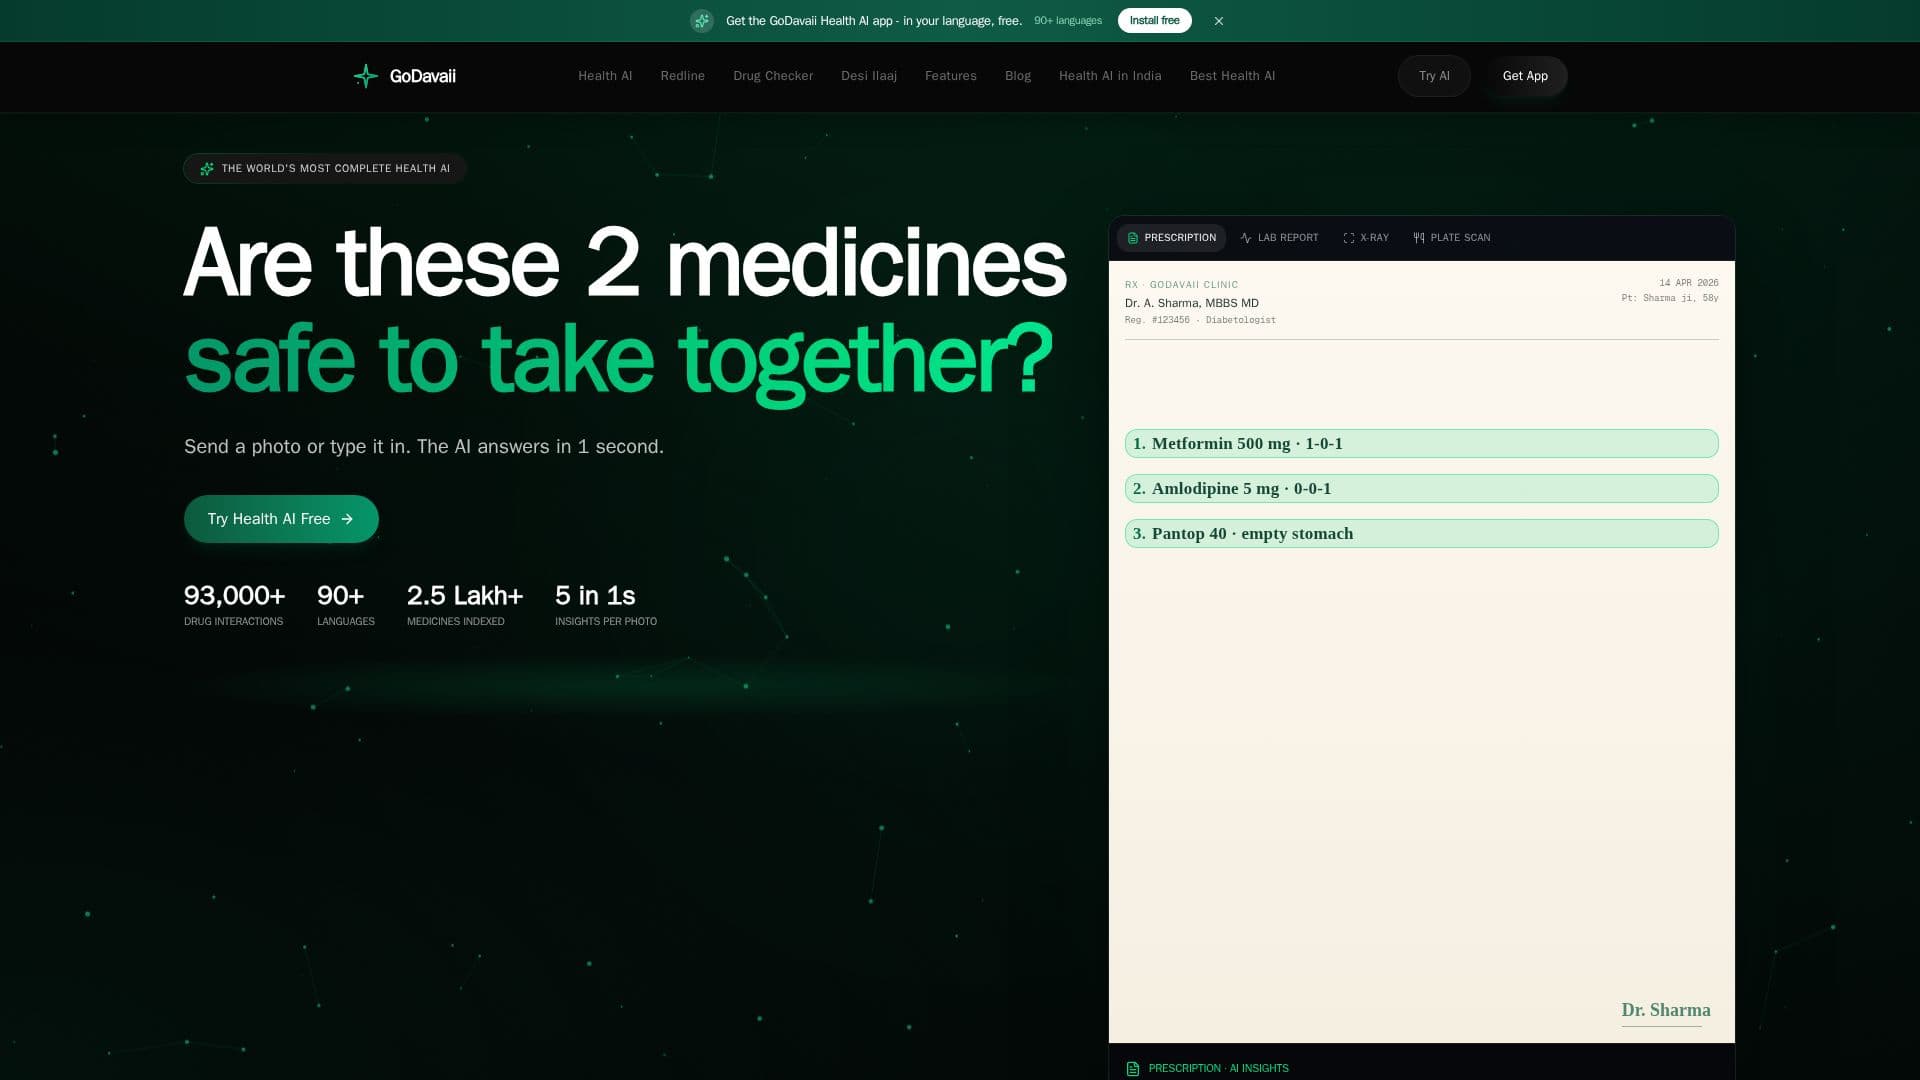Click the 90+ languages stat
The width and height of the screenshot is (1920, 1080).
(x=346, y=606)
